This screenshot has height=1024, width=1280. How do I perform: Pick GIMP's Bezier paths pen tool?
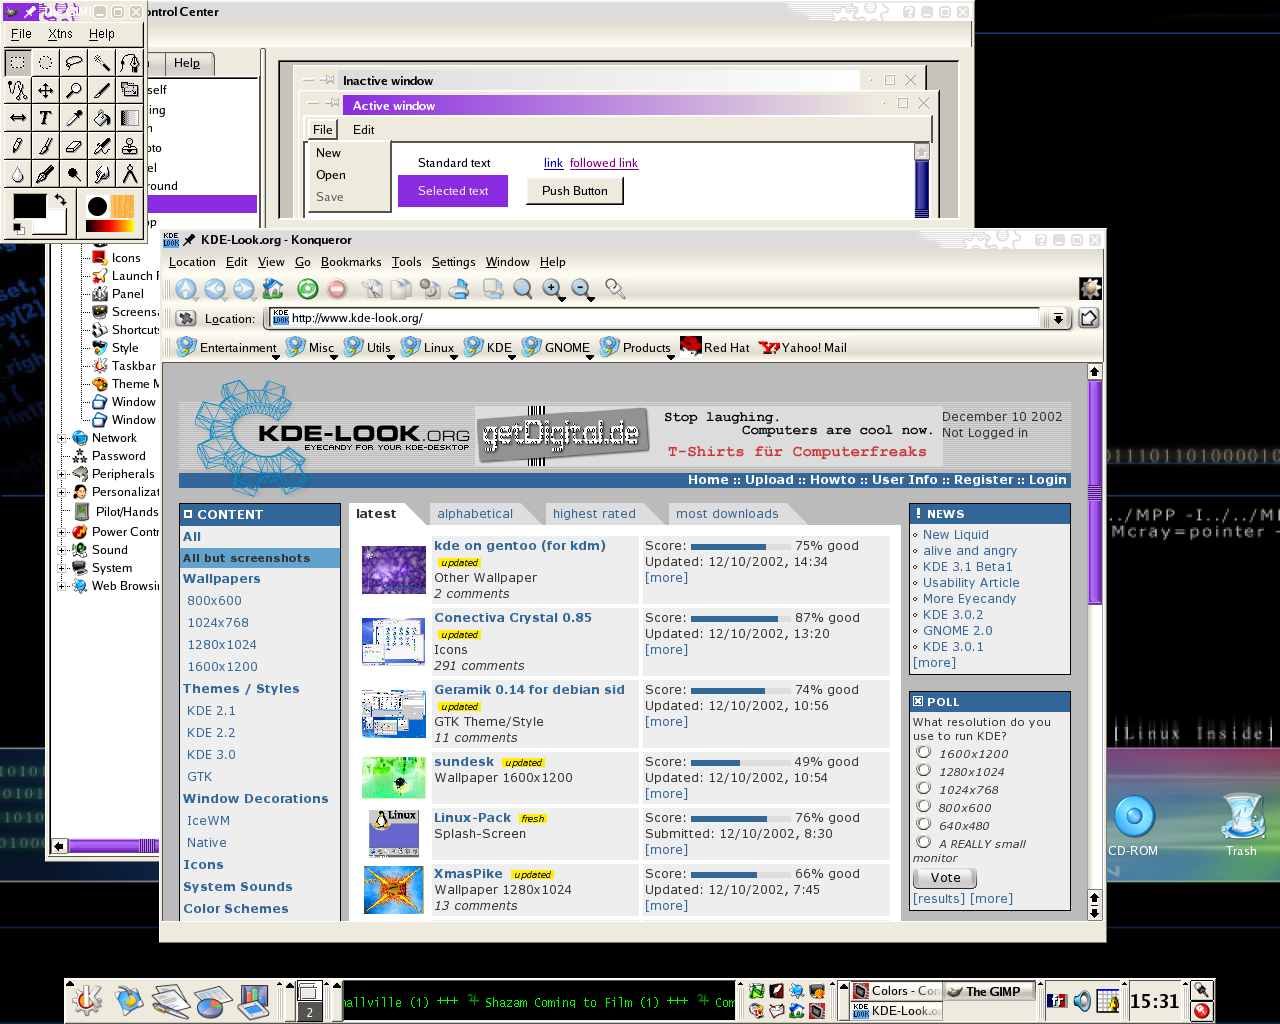[130, 62]
